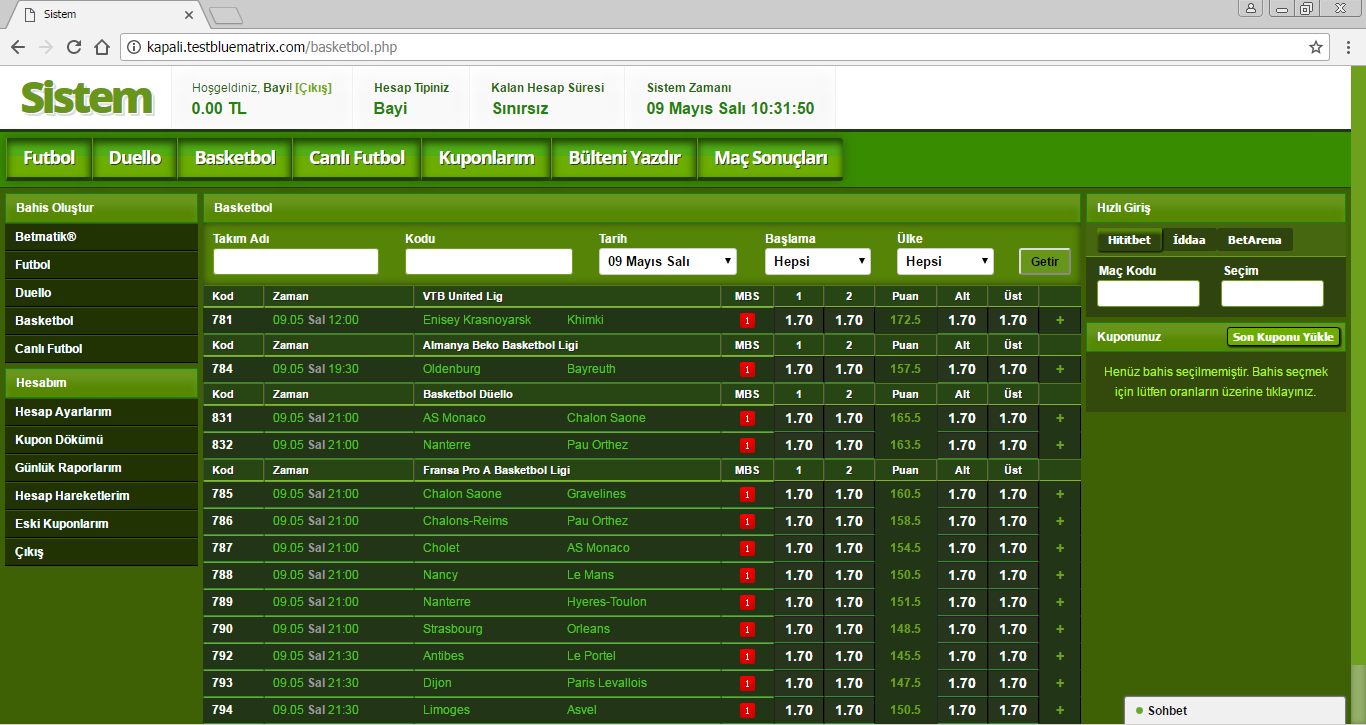Expand plus icon for Nancy Le Mans

pyautogui.click(x=1060, y=575)
